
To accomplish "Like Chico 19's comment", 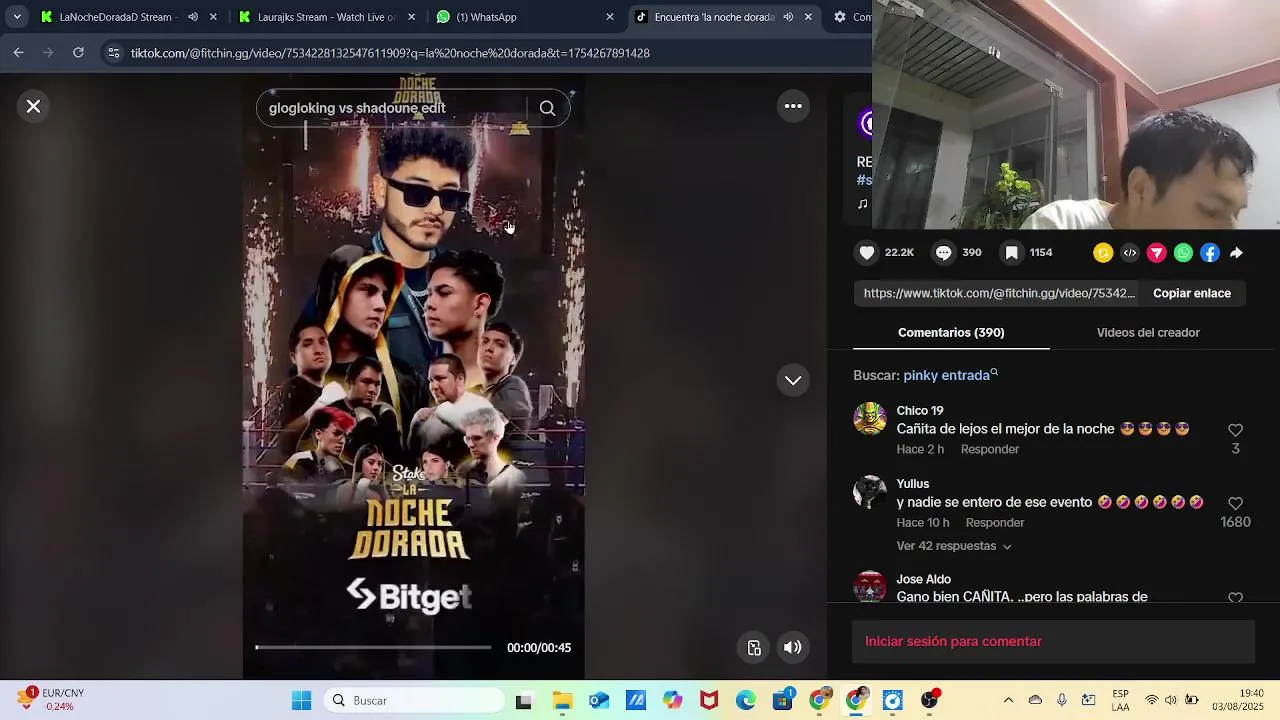I will [x=1235, y=430].
